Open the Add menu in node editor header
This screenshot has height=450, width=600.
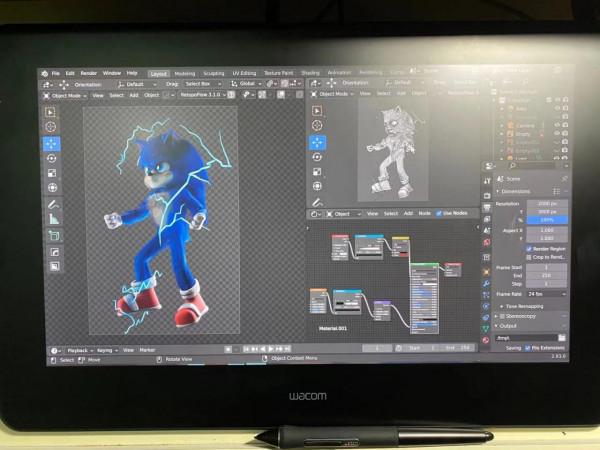click(409, 213)
